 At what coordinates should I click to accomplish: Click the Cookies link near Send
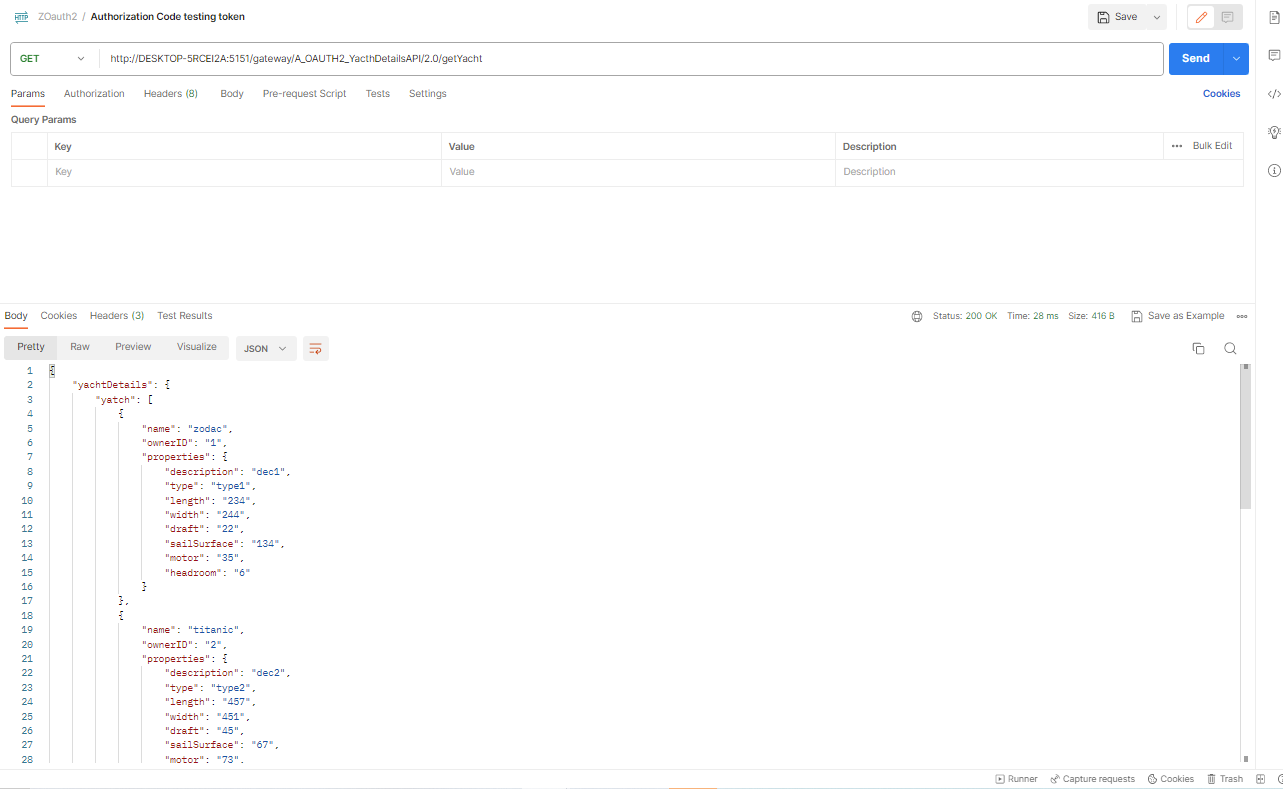point(1221,94)
